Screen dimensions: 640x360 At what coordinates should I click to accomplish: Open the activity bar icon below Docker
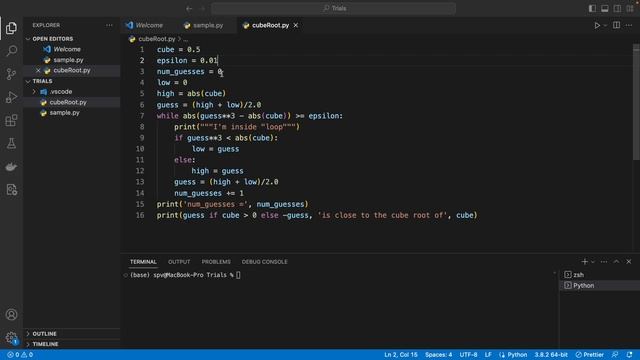tap(11, 190)
